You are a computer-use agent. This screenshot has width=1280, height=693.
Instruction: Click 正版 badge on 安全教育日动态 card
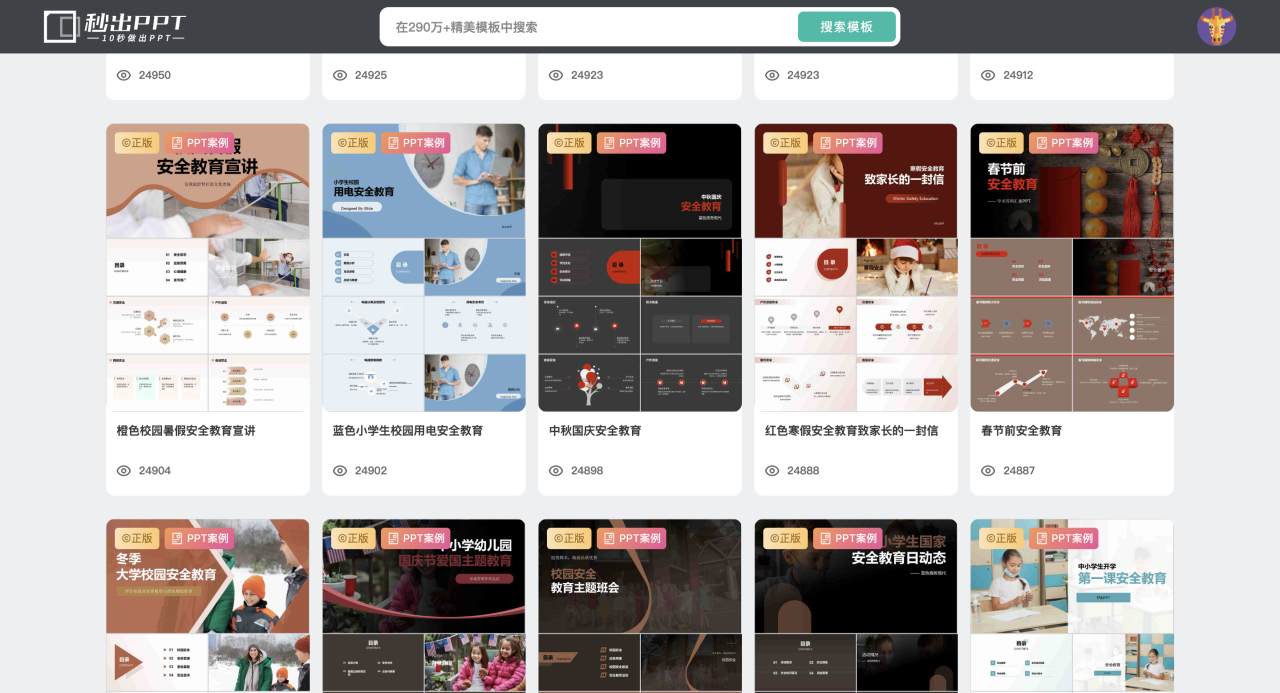(x=785, y=538)
